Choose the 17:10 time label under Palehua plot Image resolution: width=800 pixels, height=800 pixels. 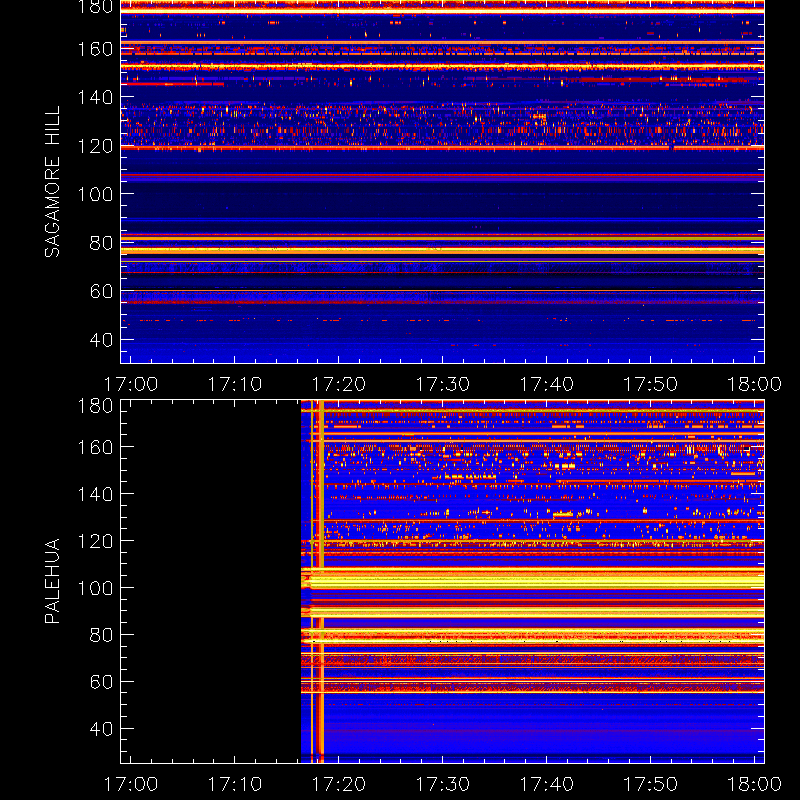[x=235, y=784]
